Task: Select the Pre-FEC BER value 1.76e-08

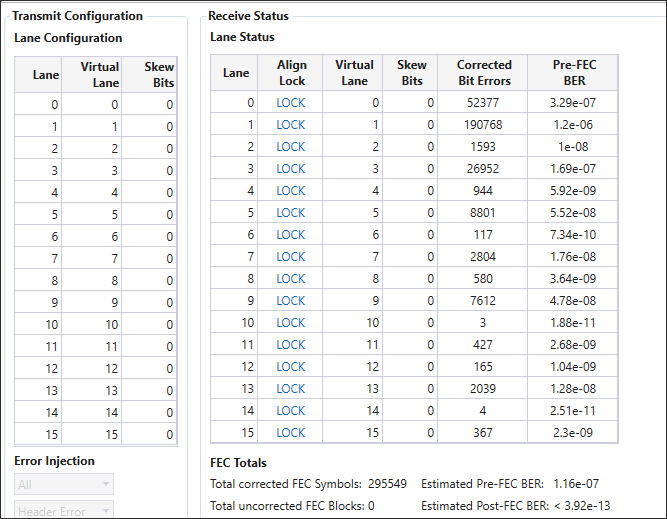Action: click(x=573, y=257)
